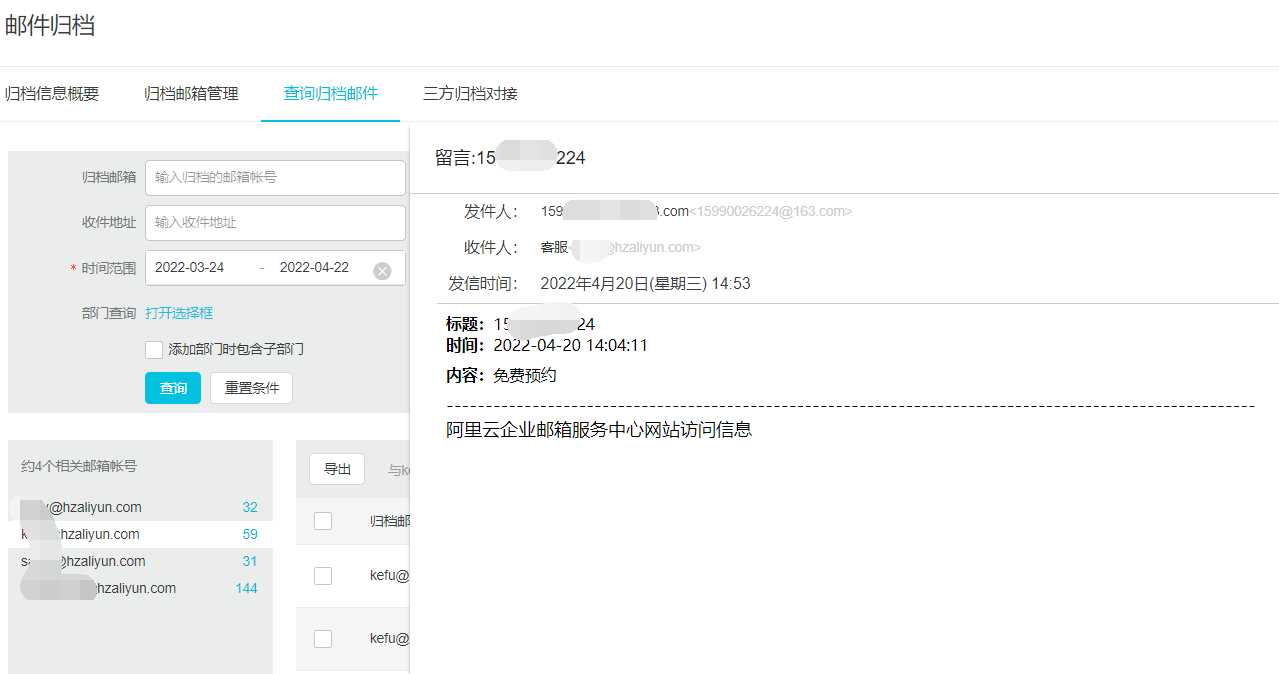
Task: Check the second kefu@ mail row checkbox
Action: coord(323,638)
